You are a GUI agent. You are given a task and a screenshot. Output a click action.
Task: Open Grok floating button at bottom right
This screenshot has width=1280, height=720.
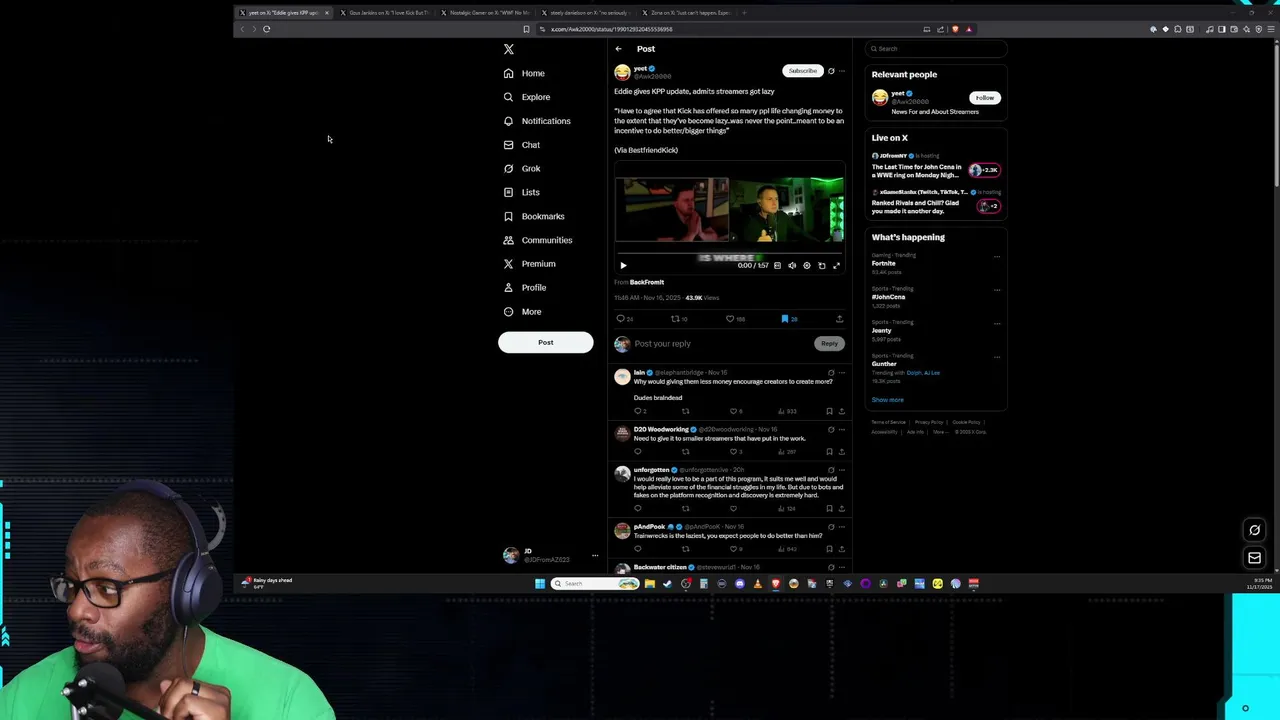(1254, 530)
